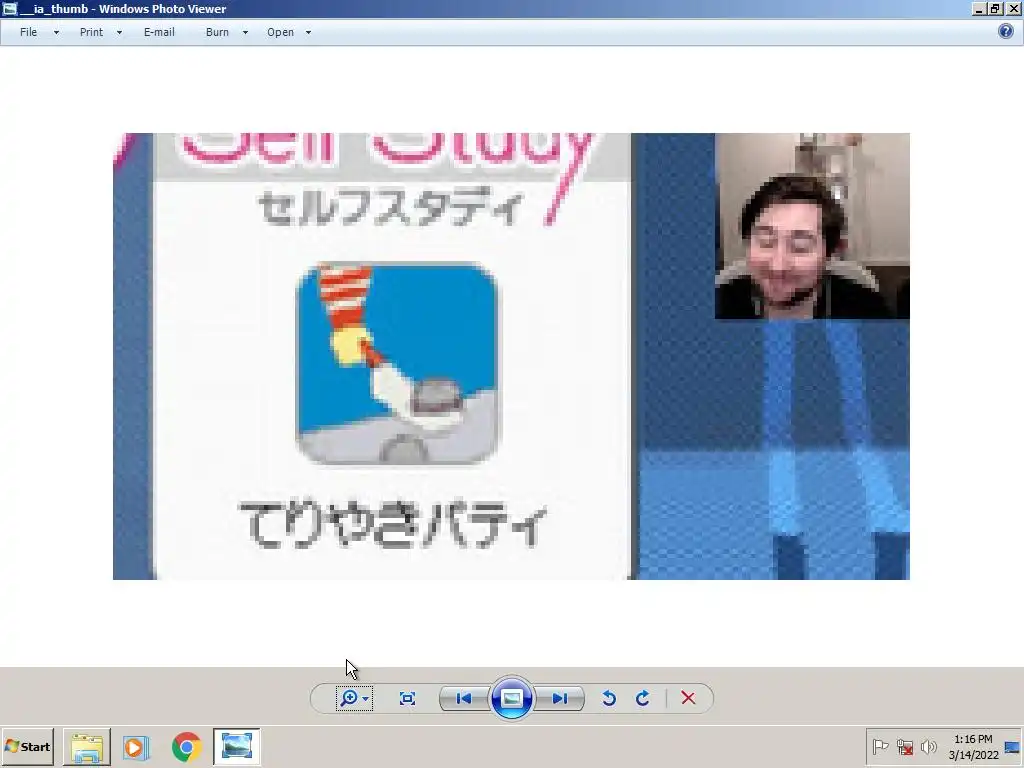Rotate image counterclockwise
Image resolution: width=1024 pixels, height=768 pixels.
click(609, 699)
